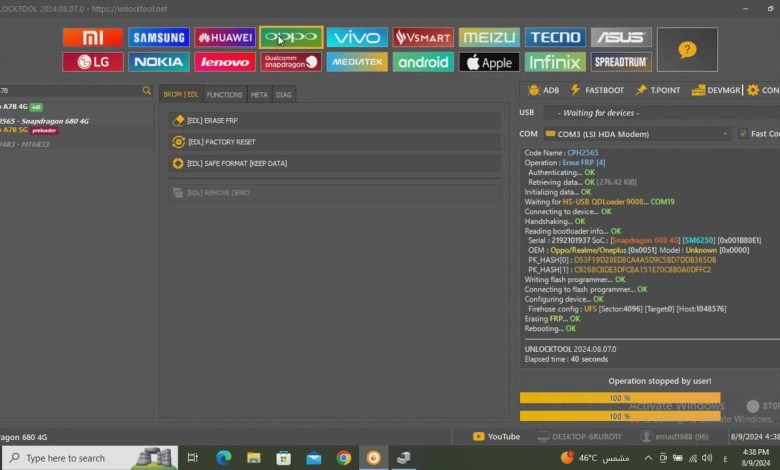The width and height of the screenshot is (780, 470).
Task: Click the model search input field
Action: 70,91
